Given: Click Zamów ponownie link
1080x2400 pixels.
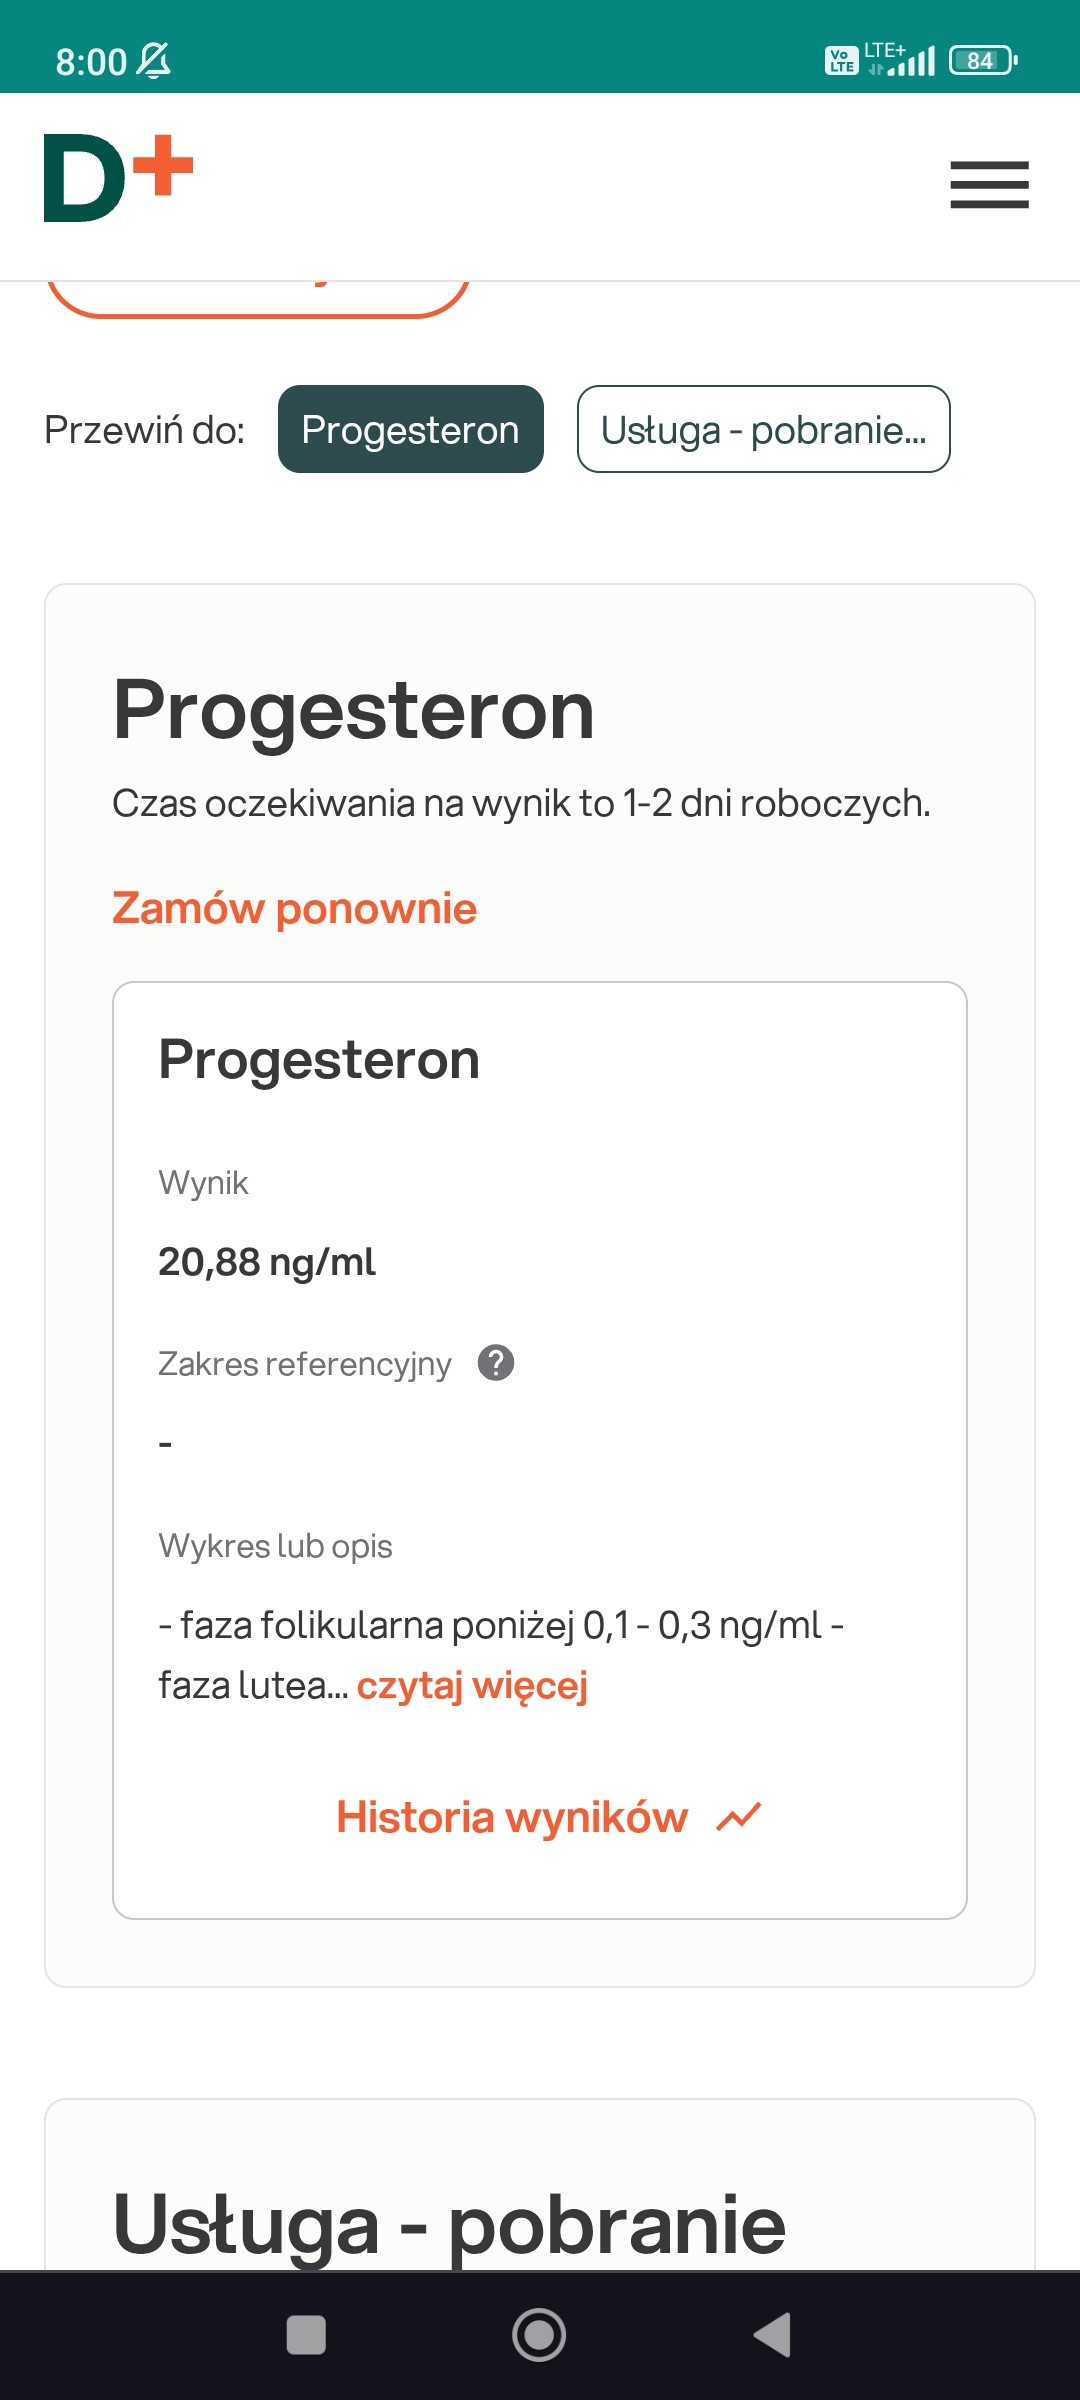Looking at the screenshot, I should 294,908.
